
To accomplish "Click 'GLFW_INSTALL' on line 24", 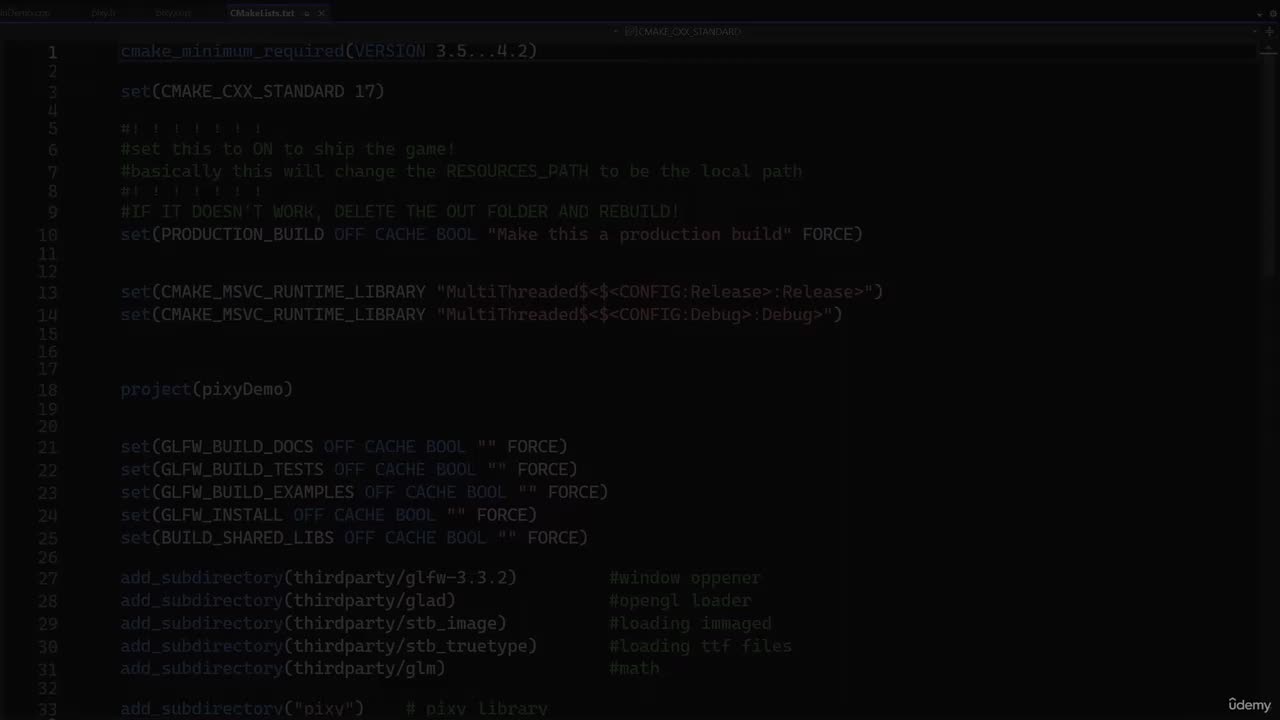I will pyautogui.click(x=222, y=515).
